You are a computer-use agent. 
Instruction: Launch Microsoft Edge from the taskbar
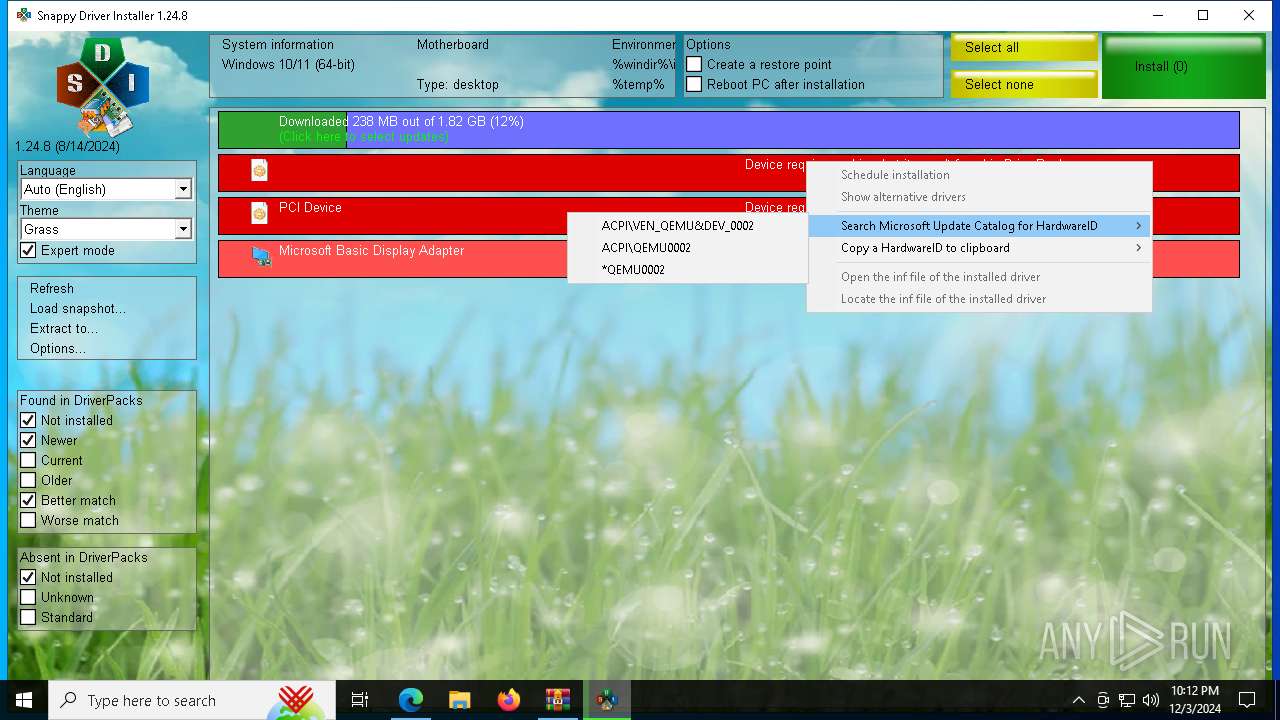[411, 700]
